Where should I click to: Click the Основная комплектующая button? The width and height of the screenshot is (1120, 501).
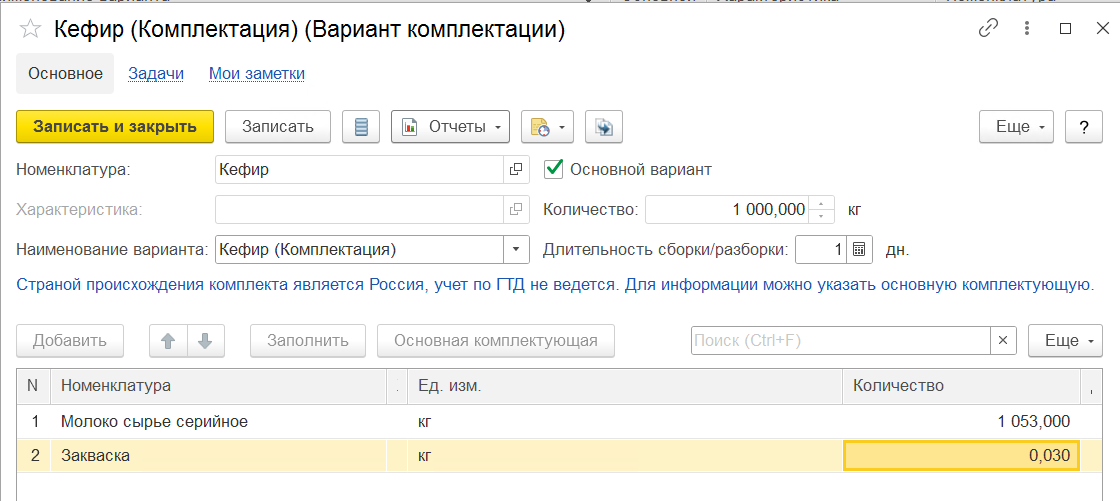pyautogui.click(x=496, y=340)
